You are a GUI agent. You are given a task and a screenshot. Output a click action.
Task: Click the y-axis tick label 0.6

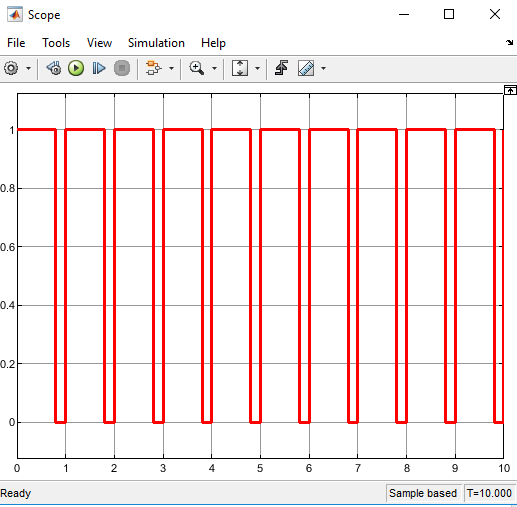click(x=8, y=247)
